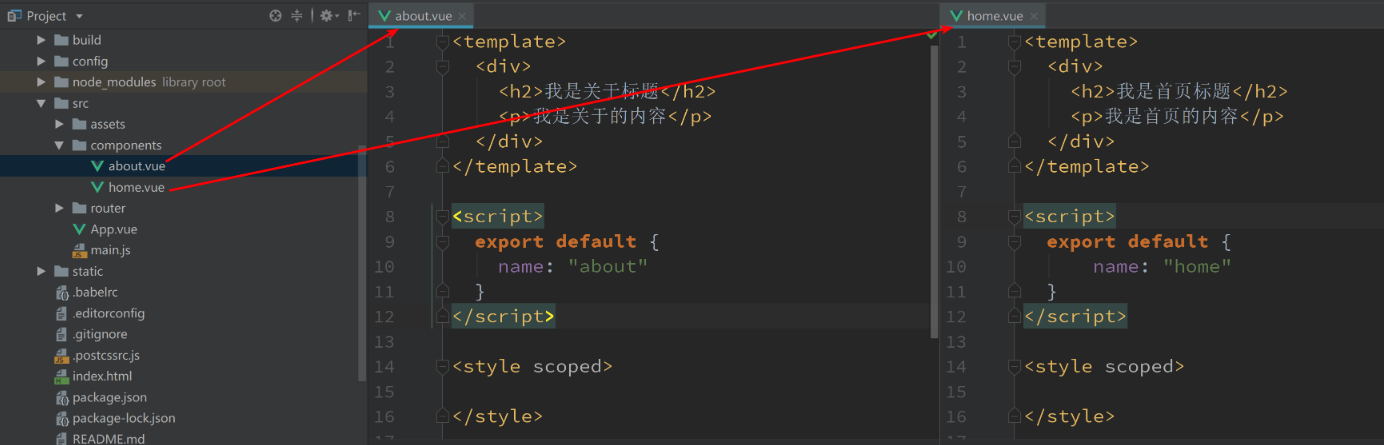Click the package-lock.json file icon

[x=61, y=418]
